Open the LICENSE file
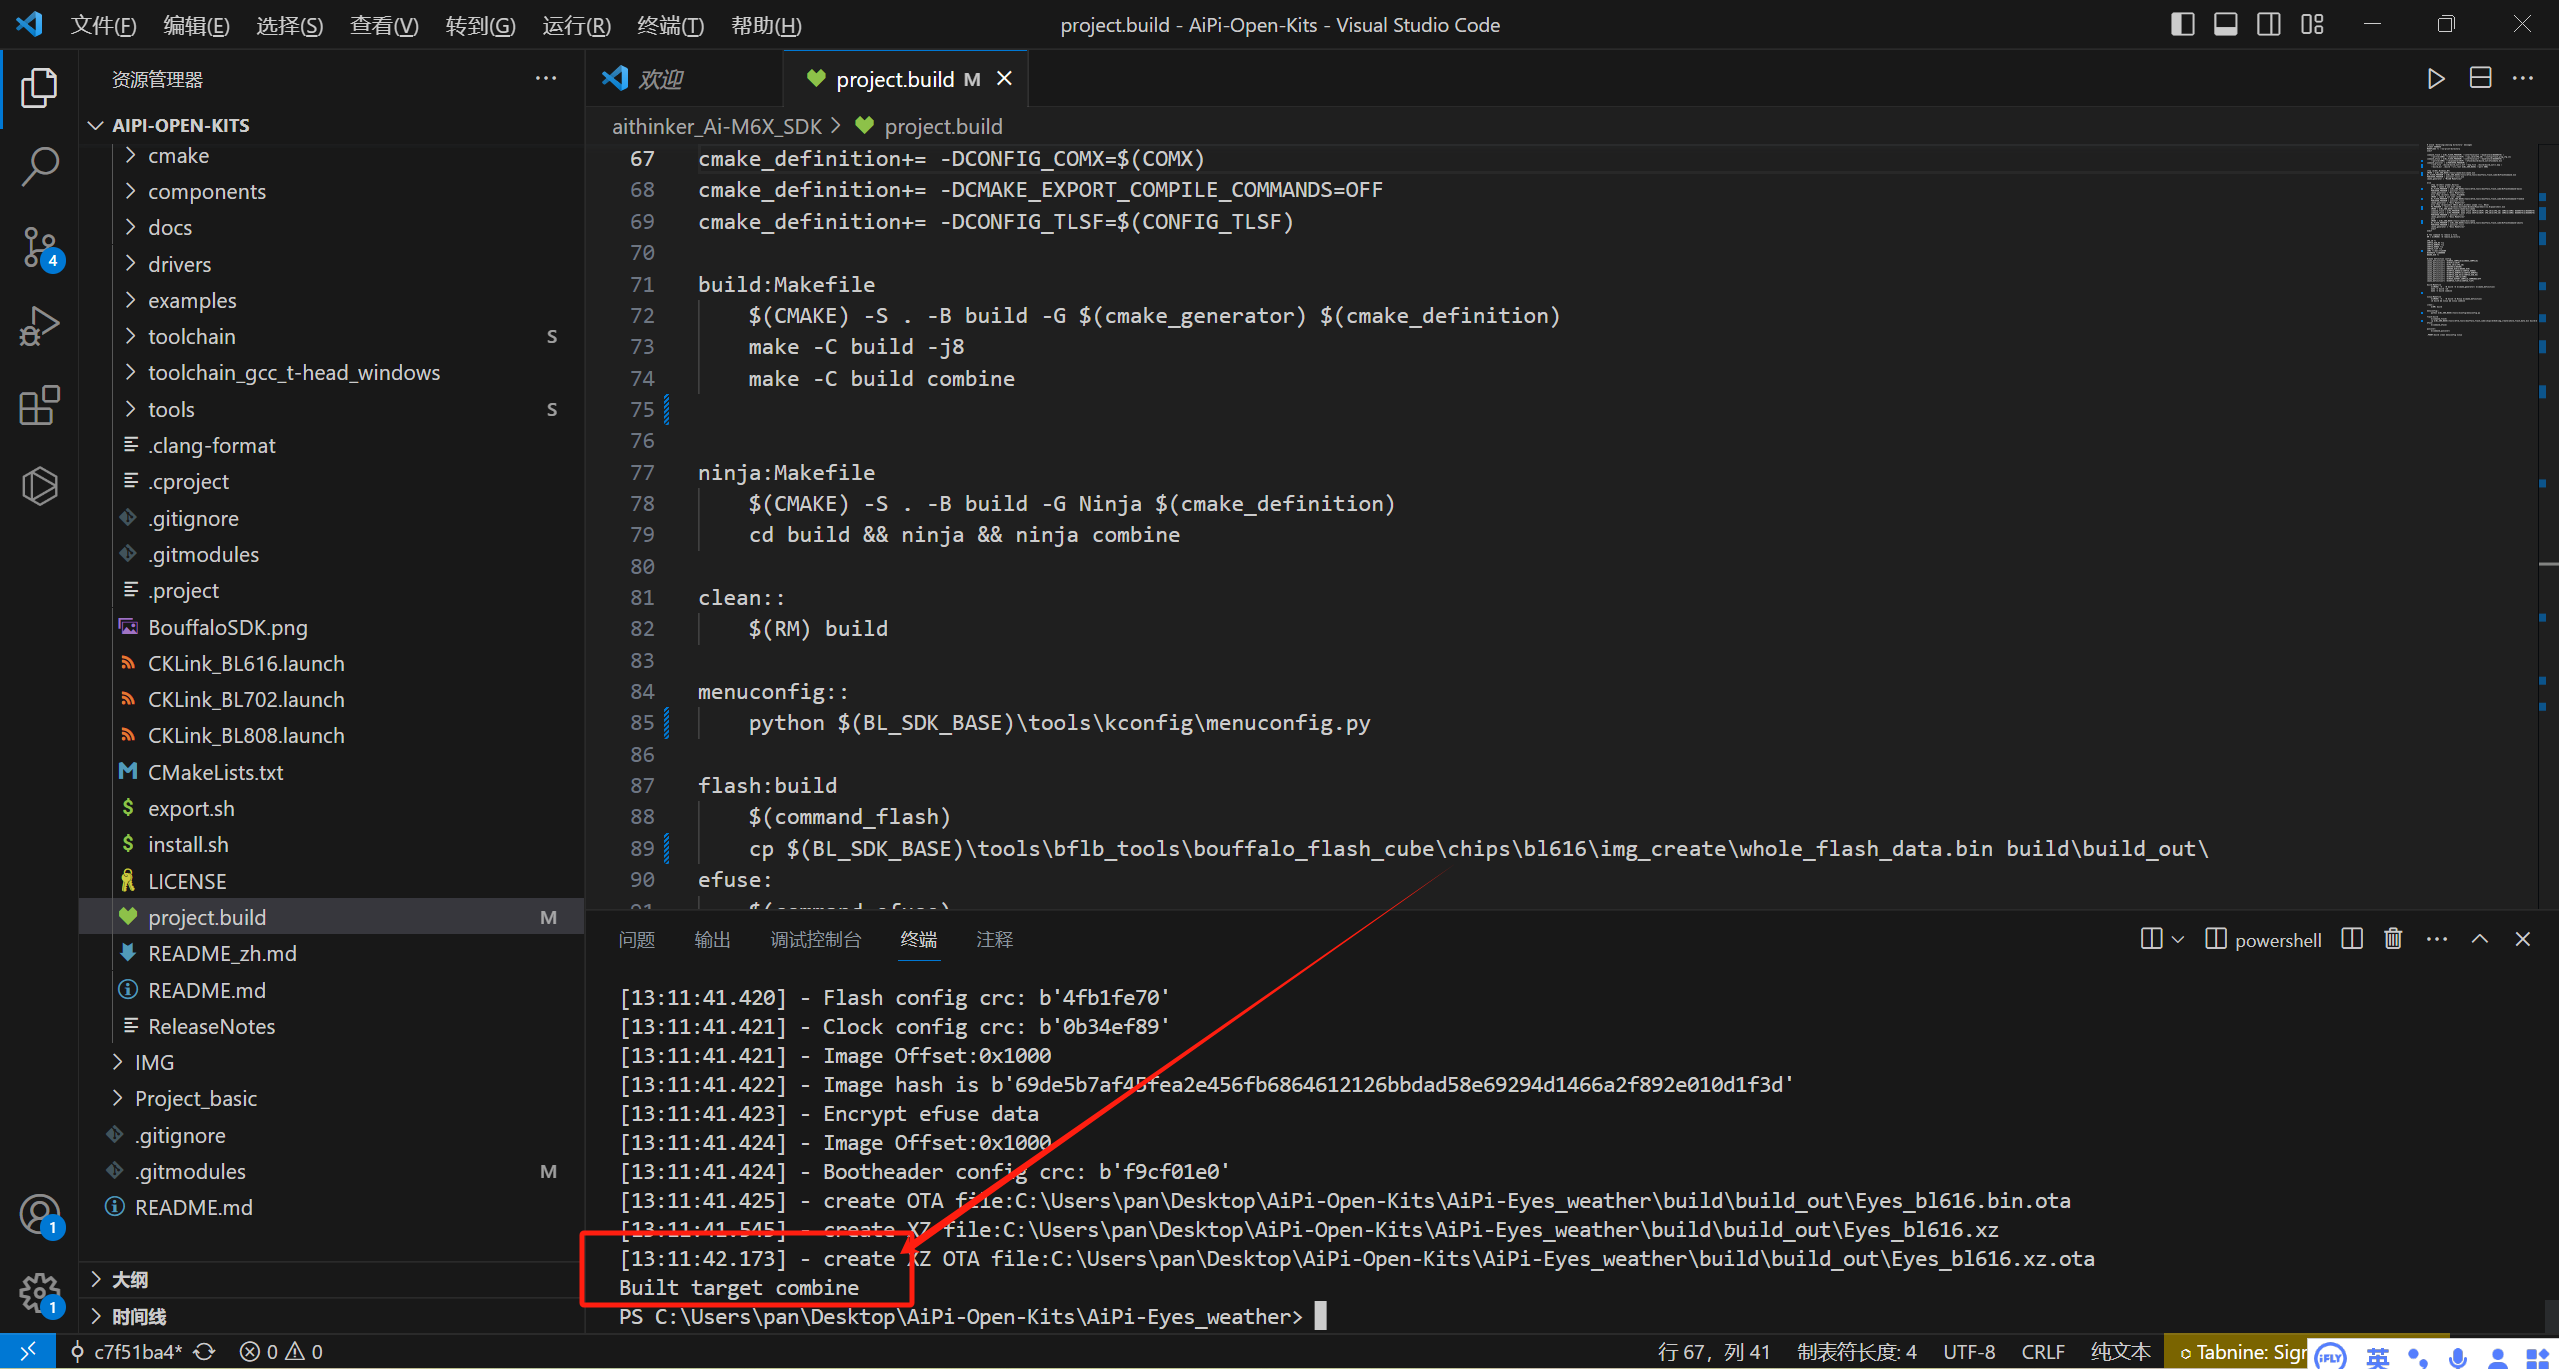This screenshot has width=2559, height=1369. click(187, 881)
